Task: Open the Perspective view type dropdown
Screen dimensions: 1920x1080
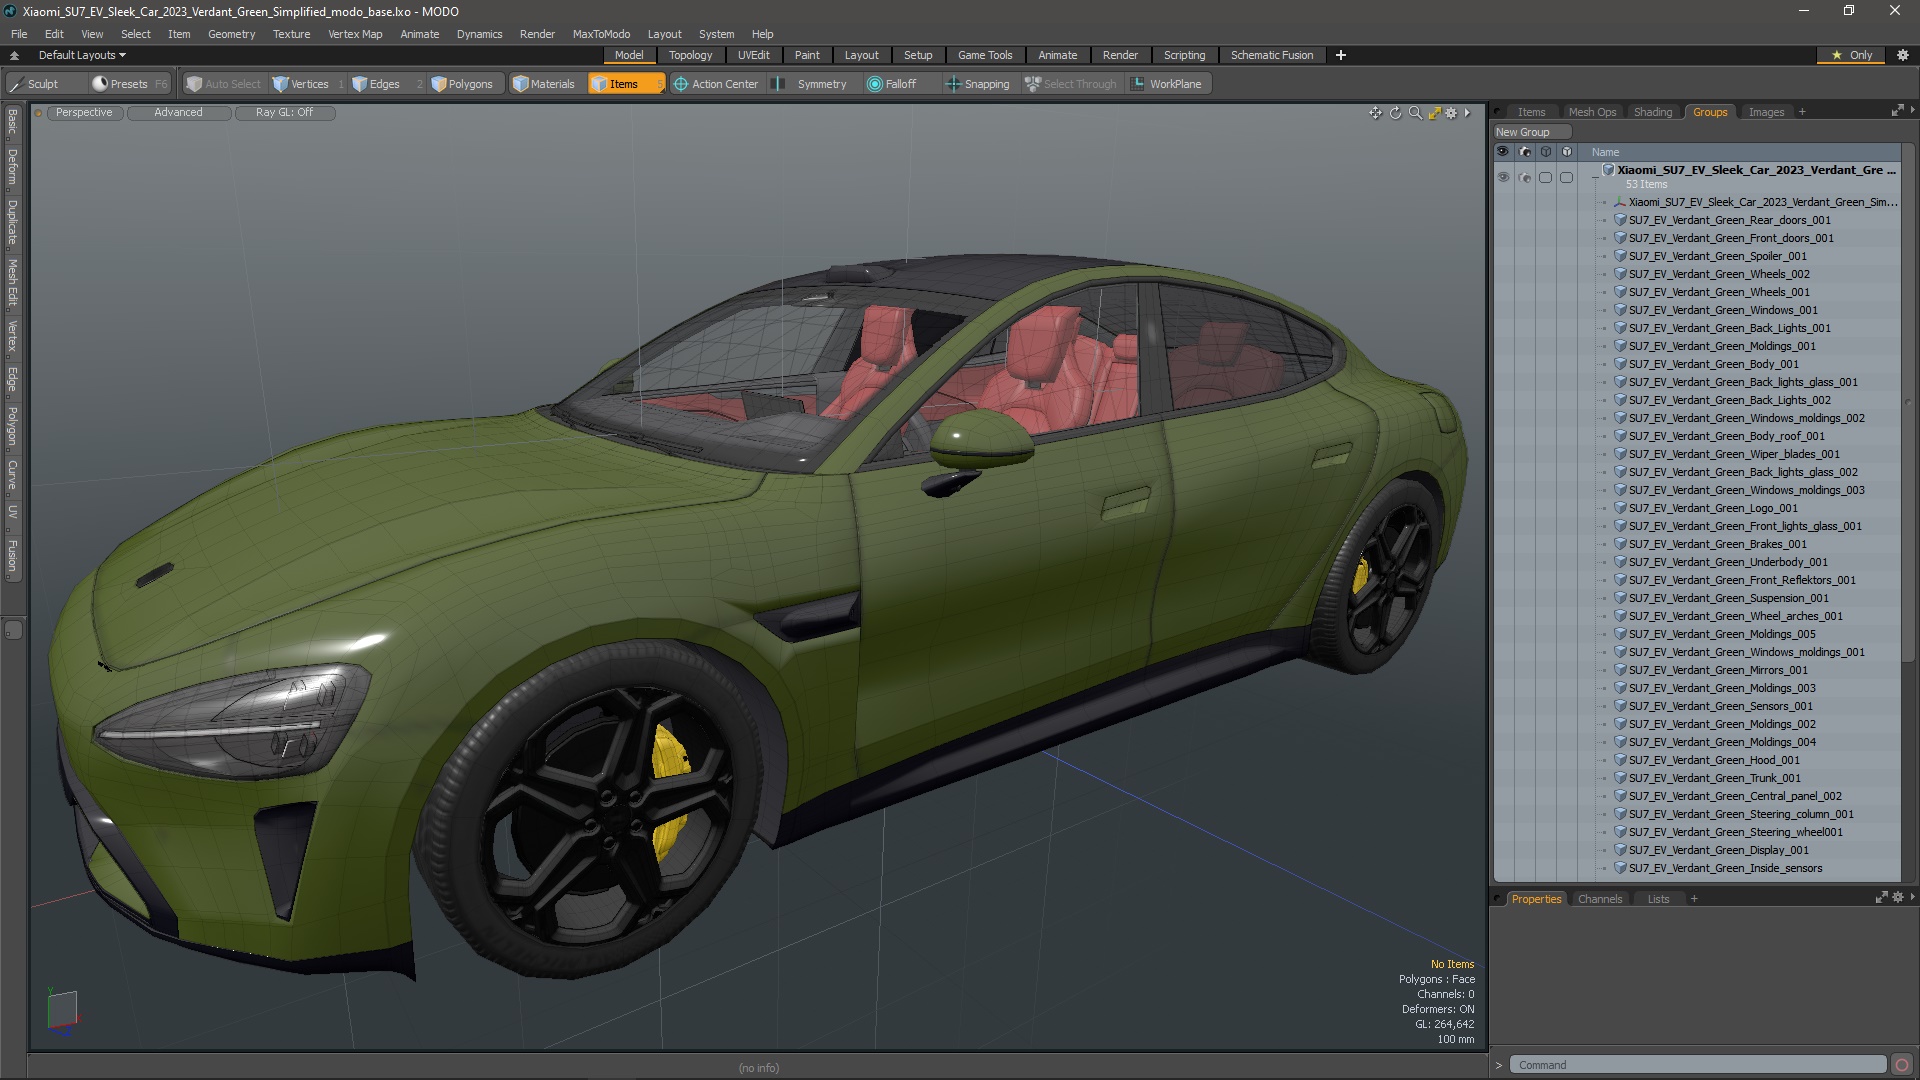Action: [84, 113]
